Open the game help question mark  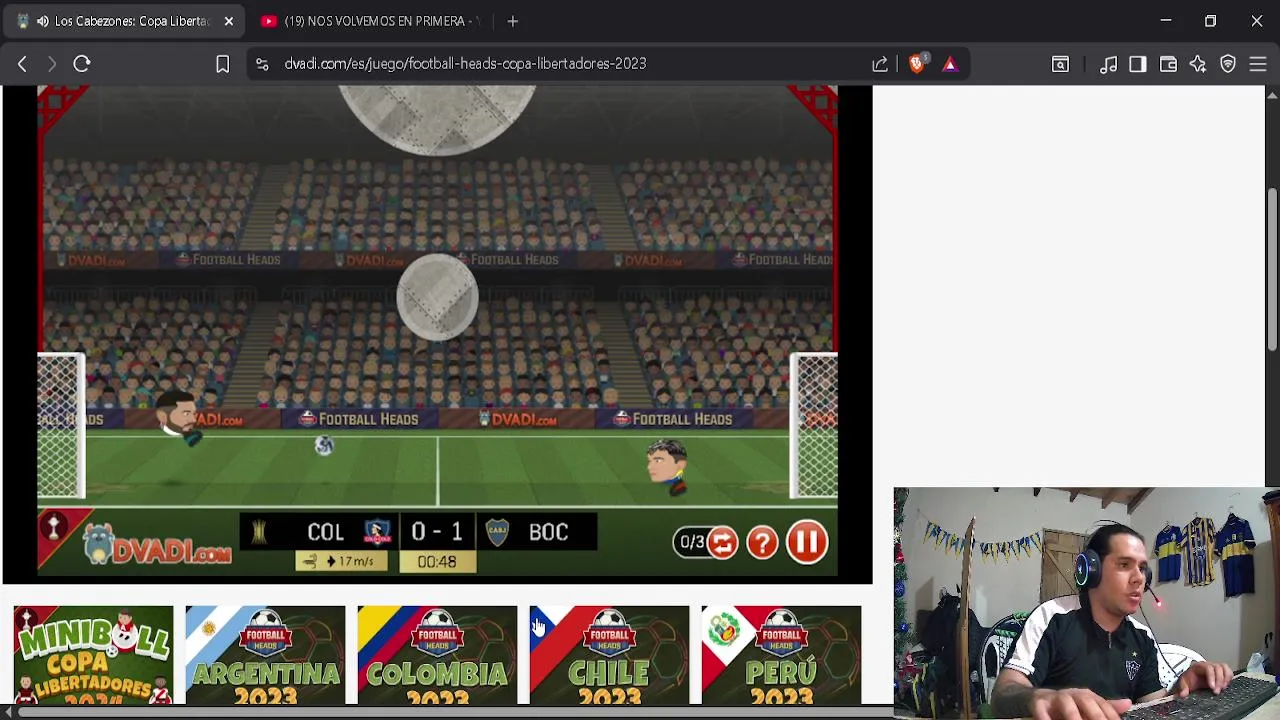(x=762, y=542)
